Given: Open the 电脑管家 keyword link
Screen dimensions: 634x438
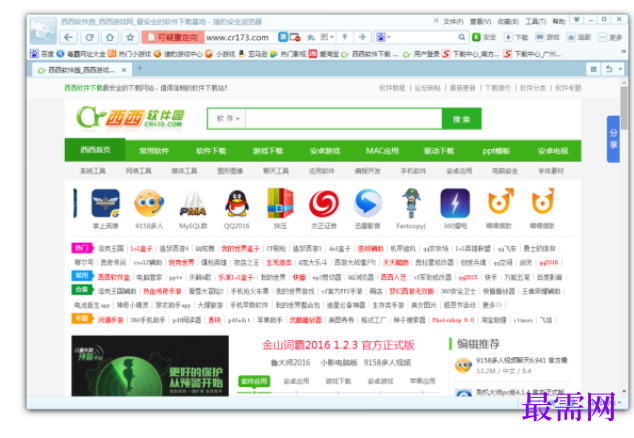Looking at the screenshot, I should [x=149, y=277].
